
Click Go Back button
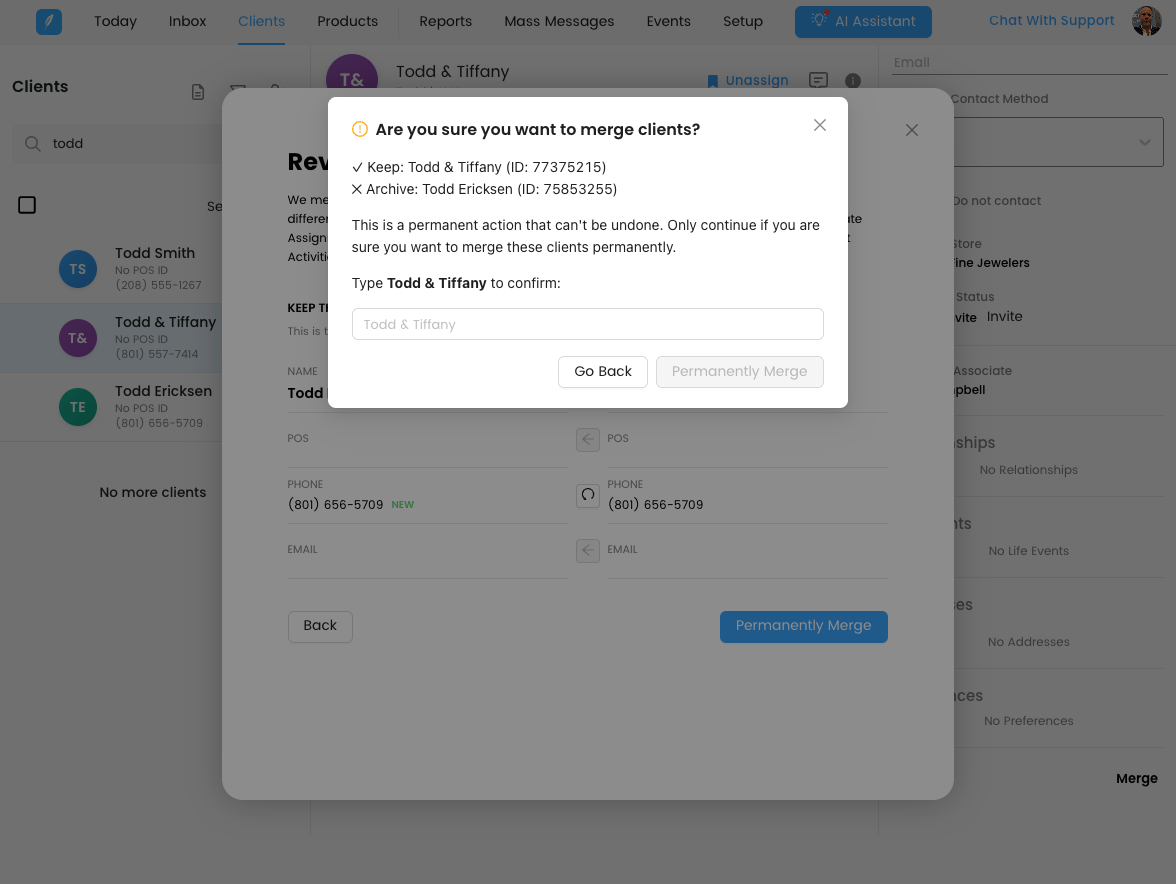[x=603, y=372]
